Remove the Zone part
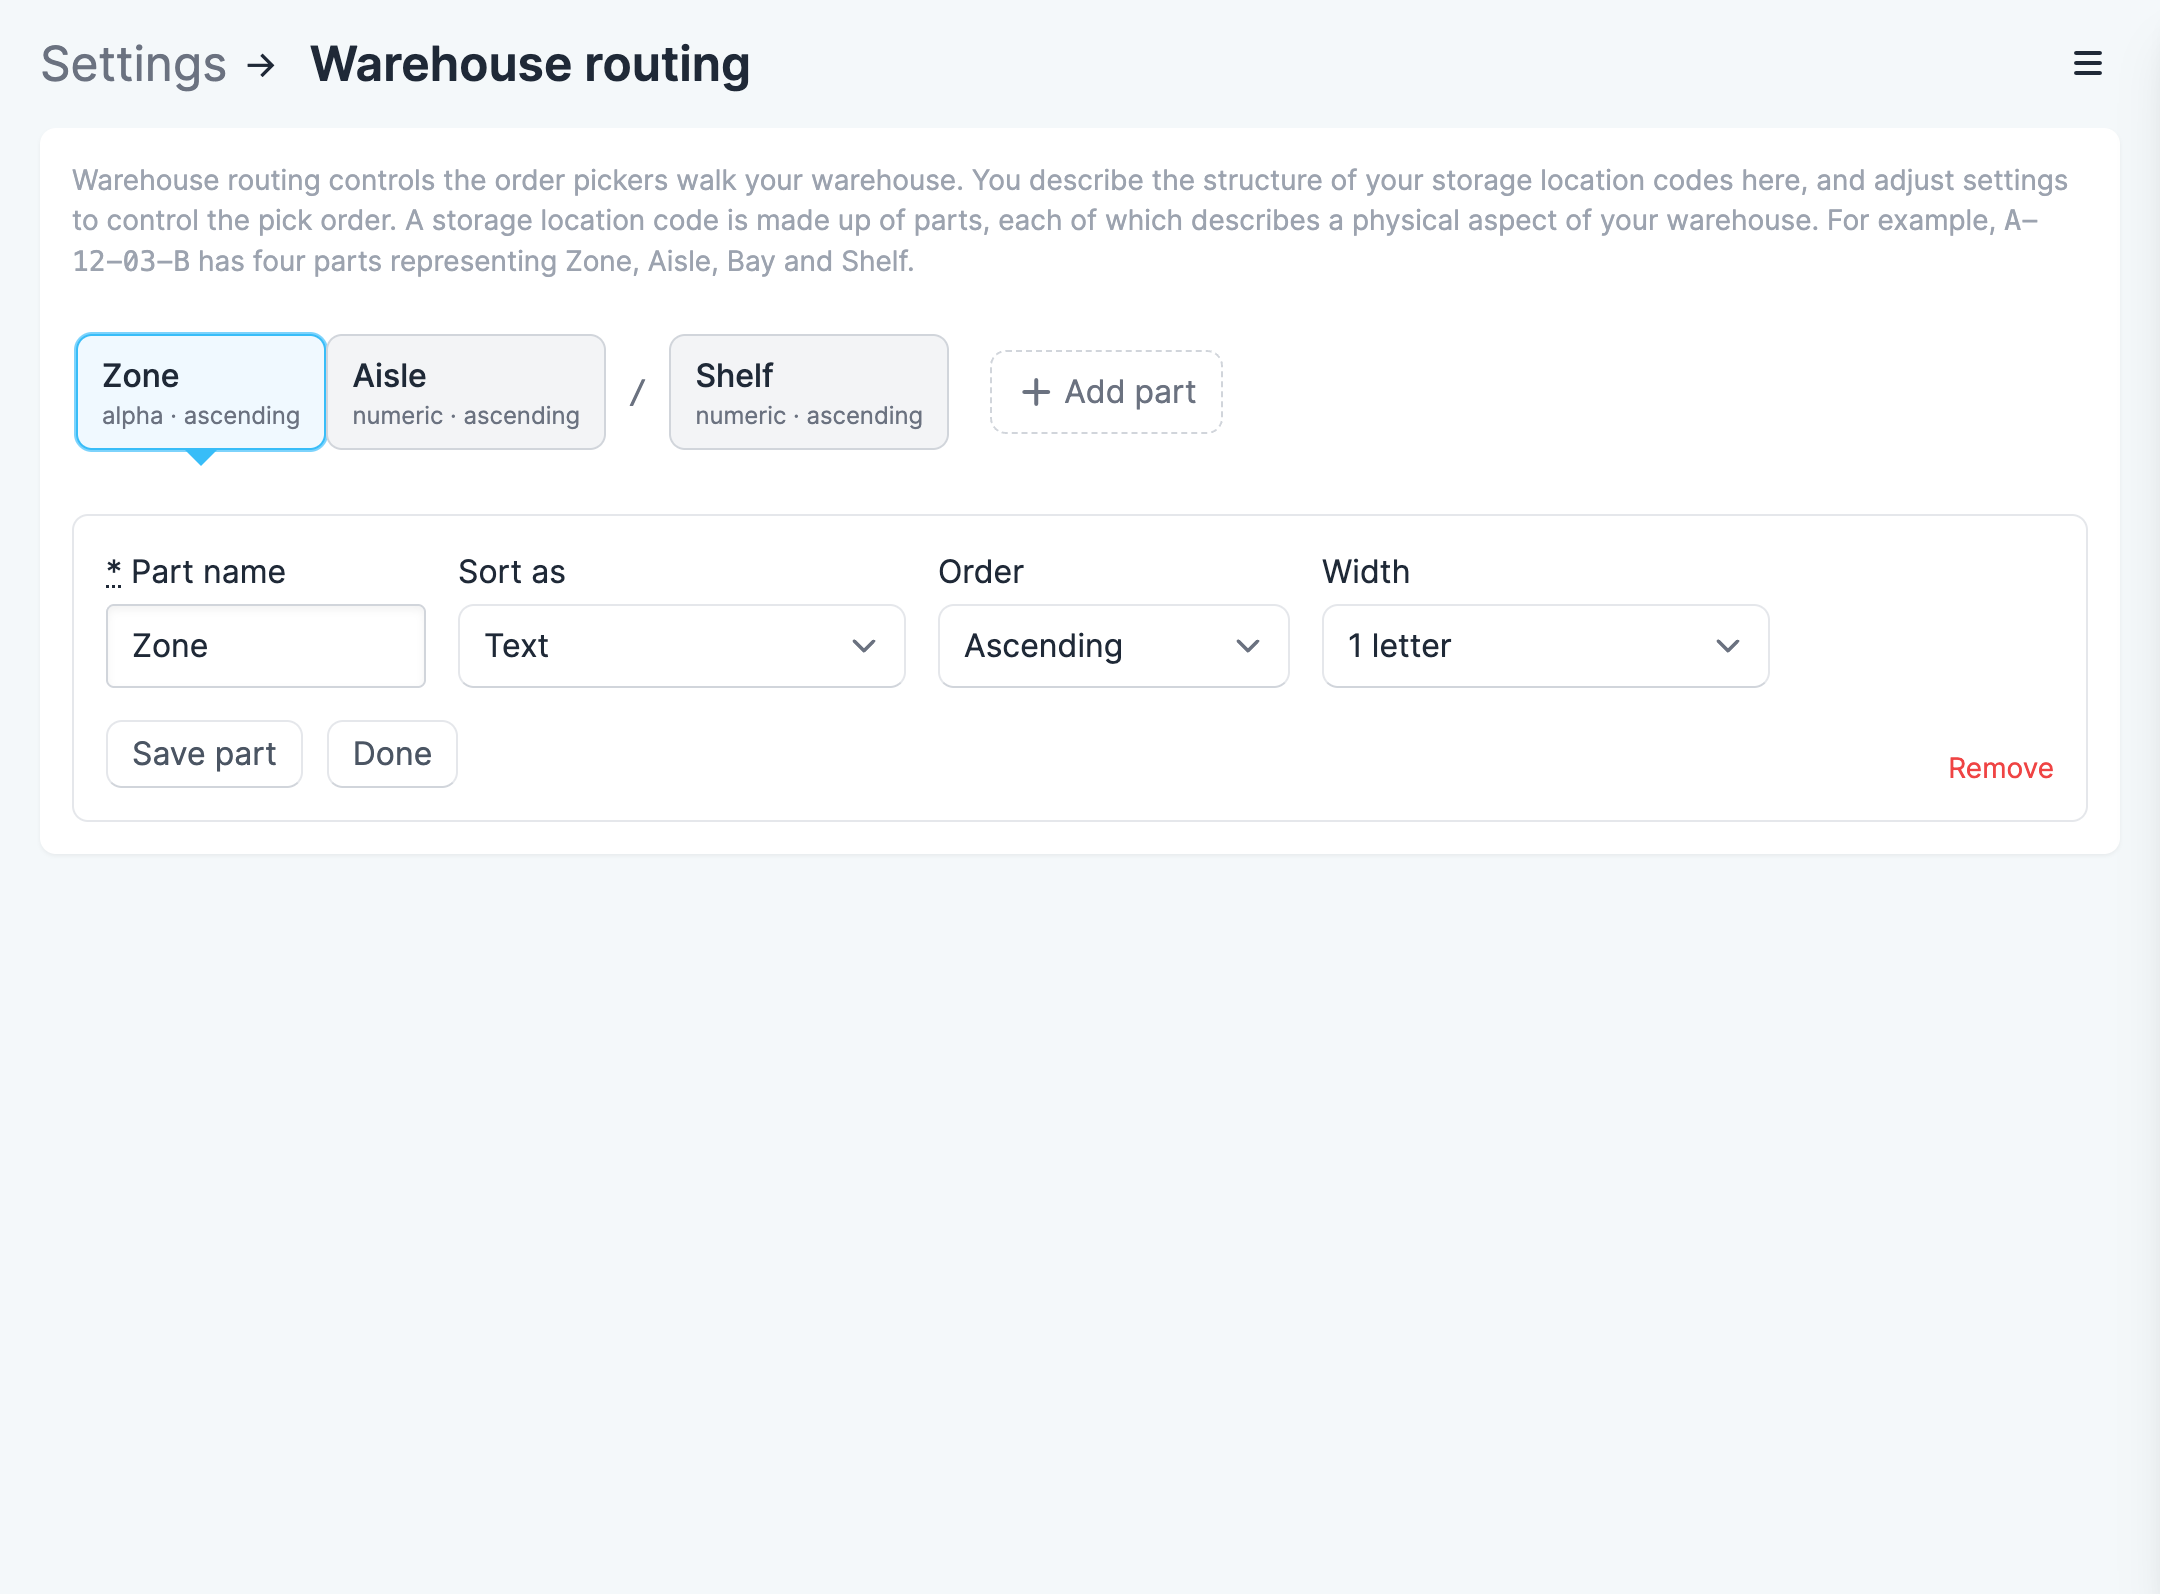The image size is (2160, 1594). (2000, 768)
